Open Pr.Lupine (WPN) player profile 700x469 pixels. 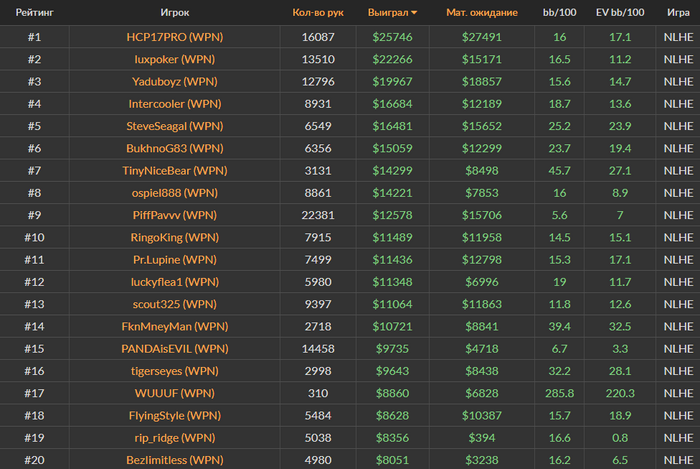[x=175, y=260]
